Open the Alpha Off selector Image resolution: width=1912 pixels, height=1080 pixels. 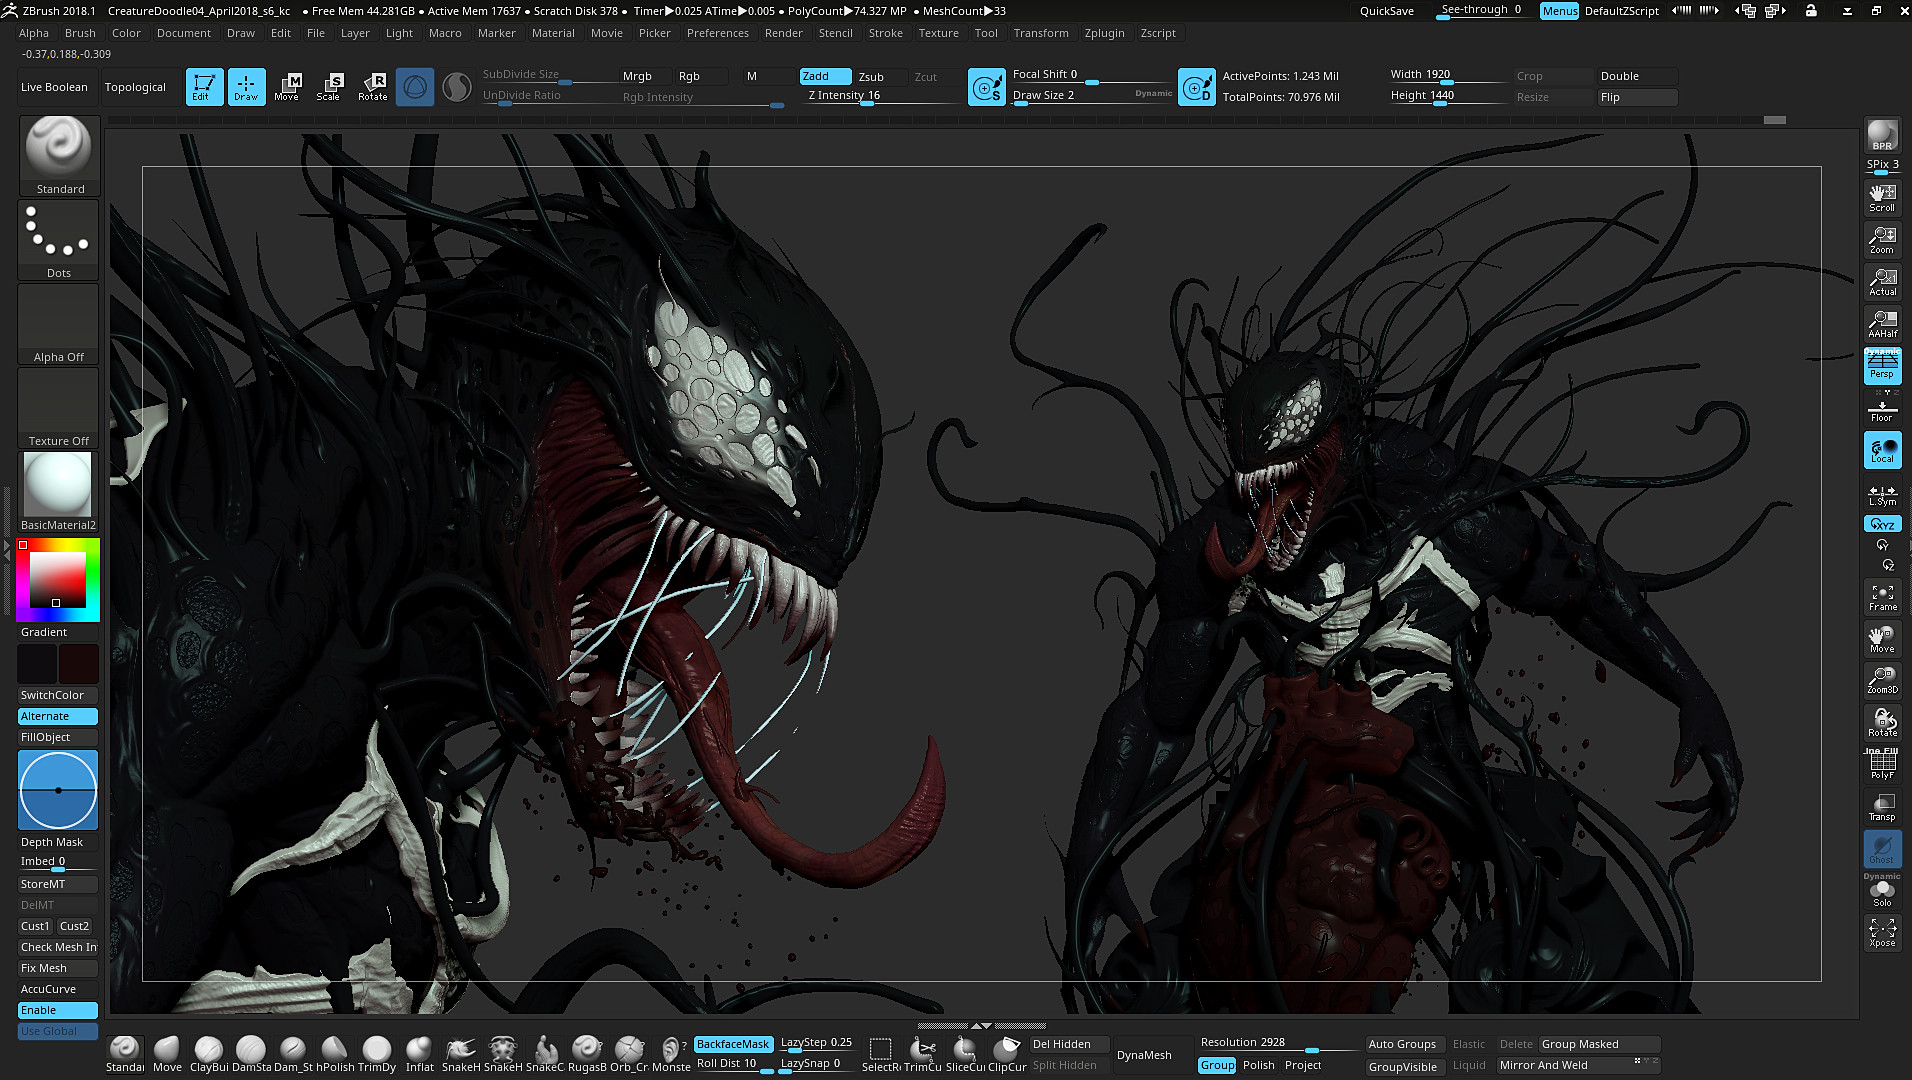(x=59, y=323)
